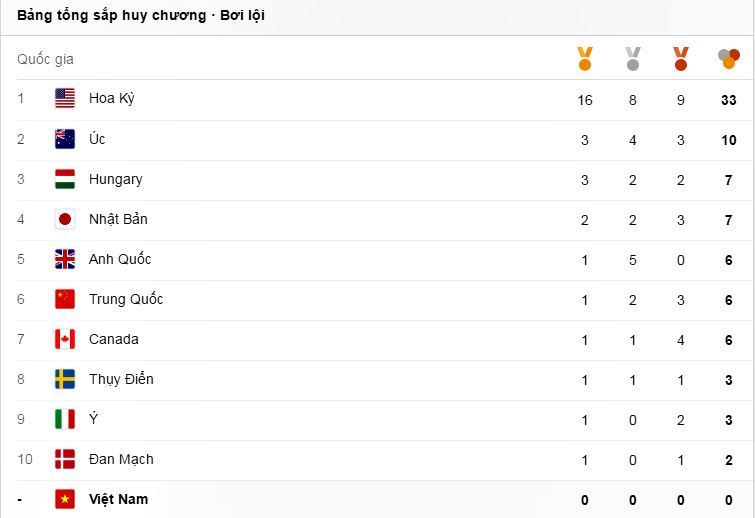Click the total medals column icon
Screen dimensions: 755x518
pos(729,59)
